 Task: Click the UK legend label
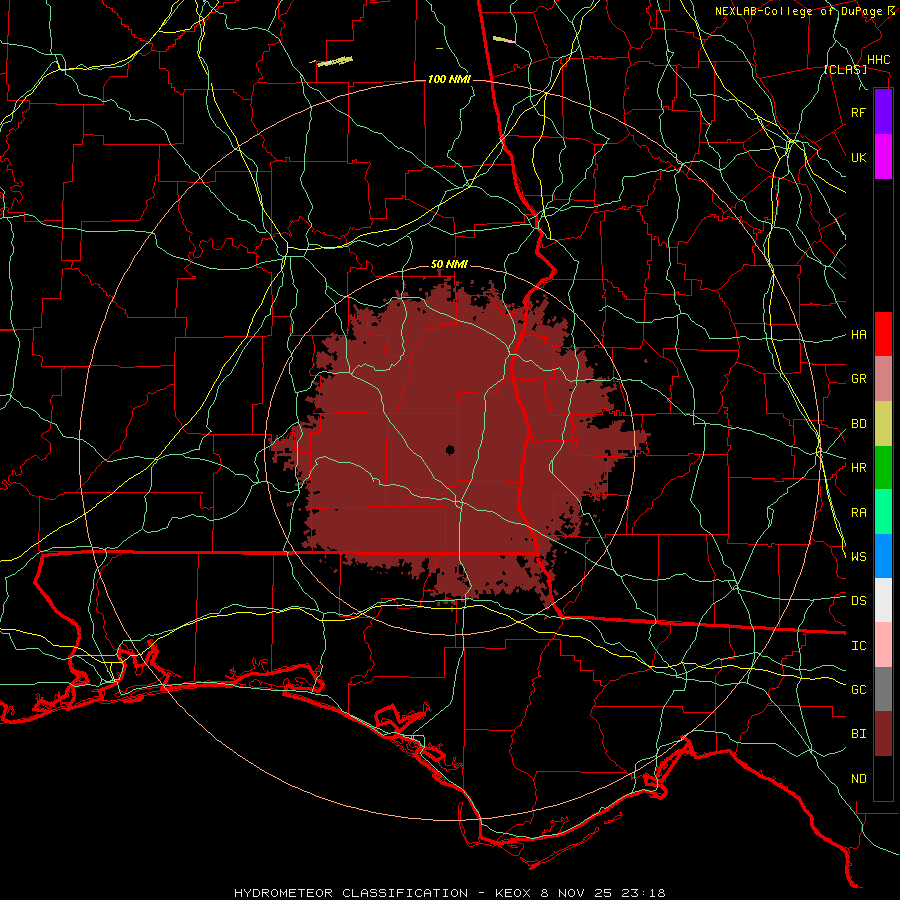[x=858, y=157]
